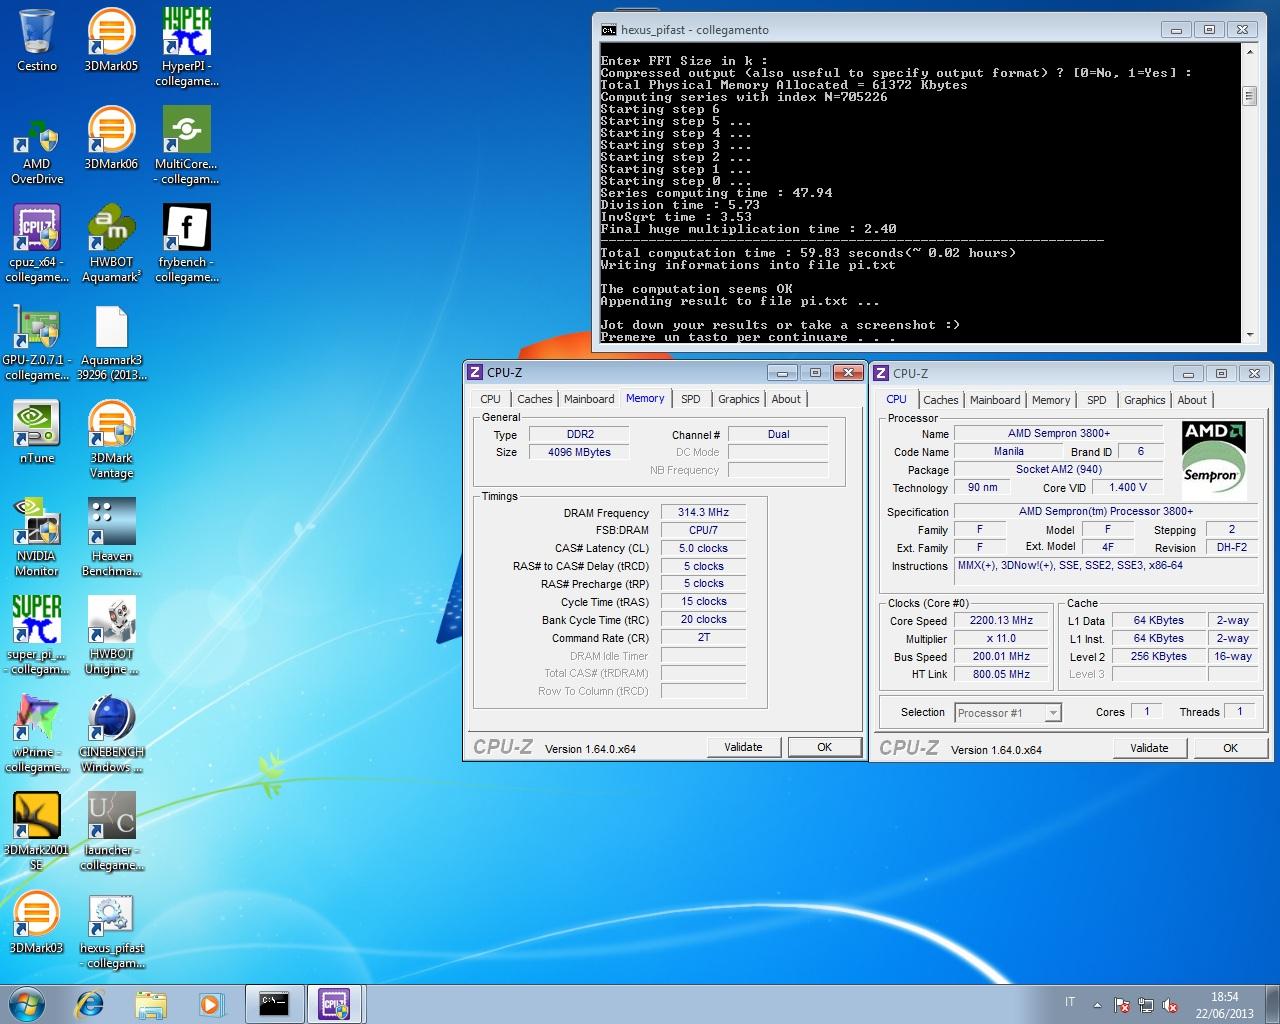This screenshot has height=1024, width=1280.
Task: Select the 3DMark06 desktop shortcut
Action: [111, 138]
